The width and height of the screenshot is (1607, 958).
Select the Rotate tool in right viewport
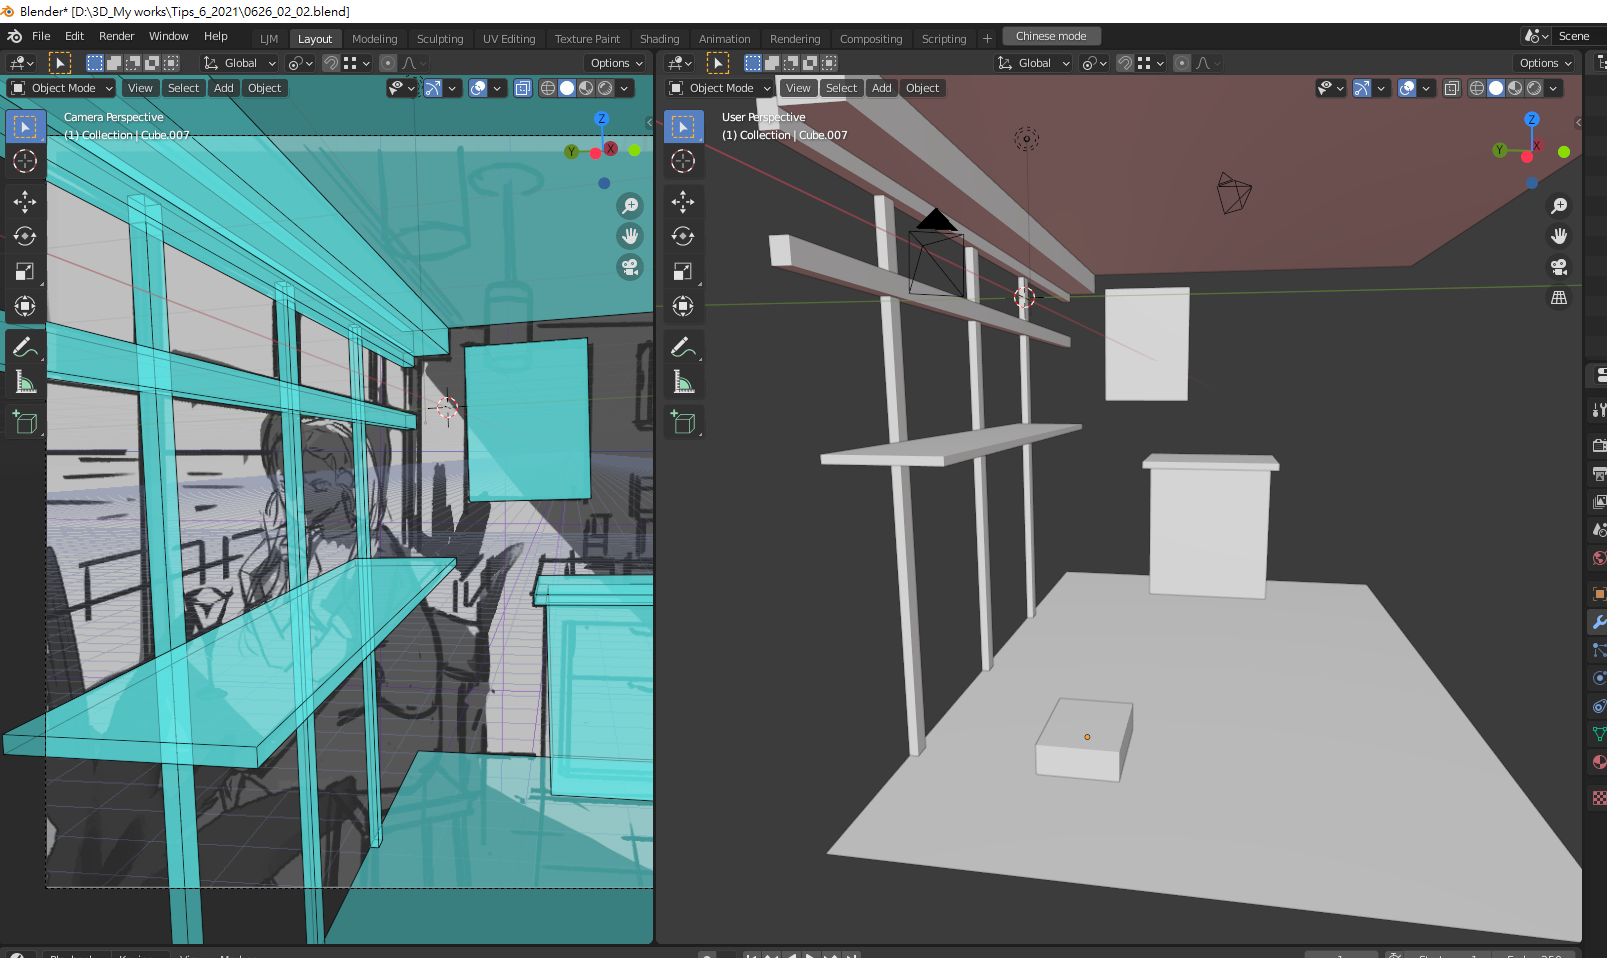coord(683,237)
